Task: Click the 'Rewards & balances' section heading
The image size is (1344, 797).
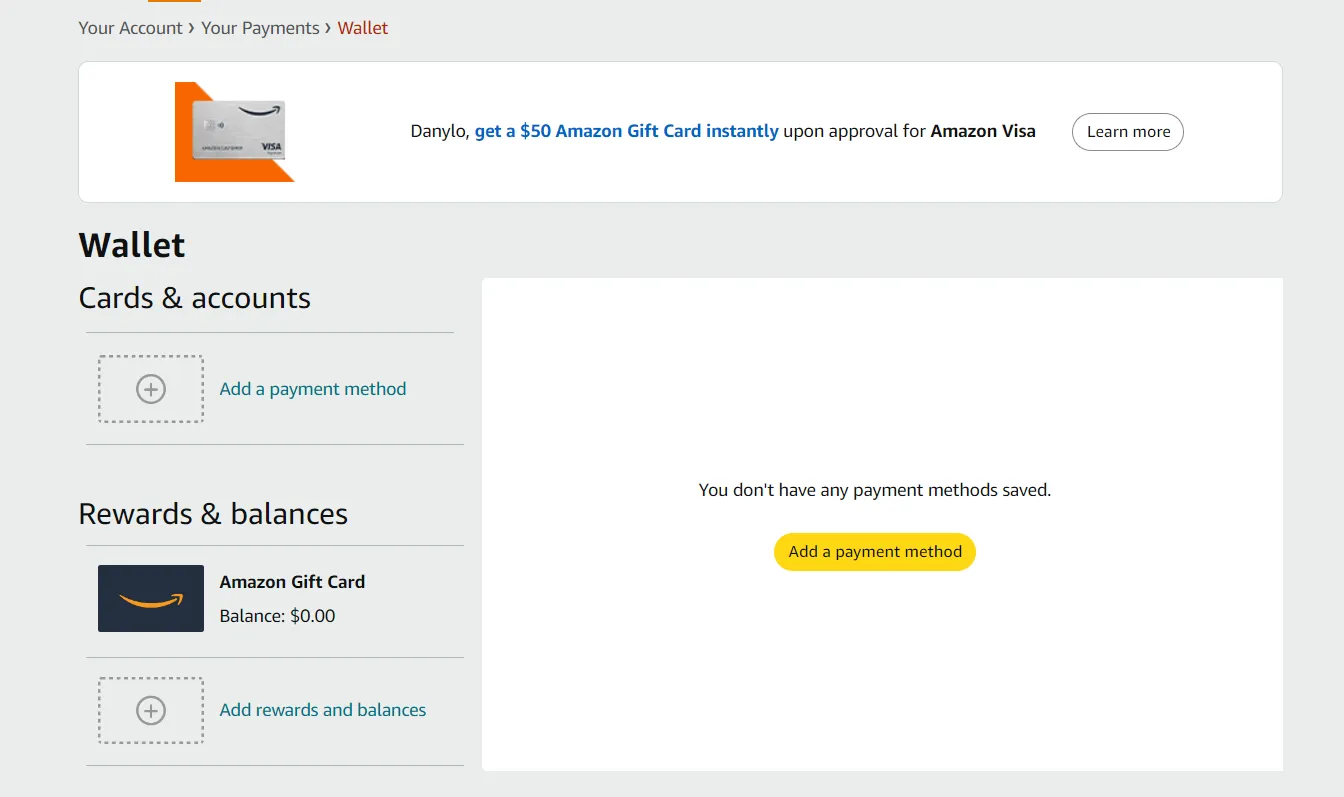Action: tap(213, 514)
